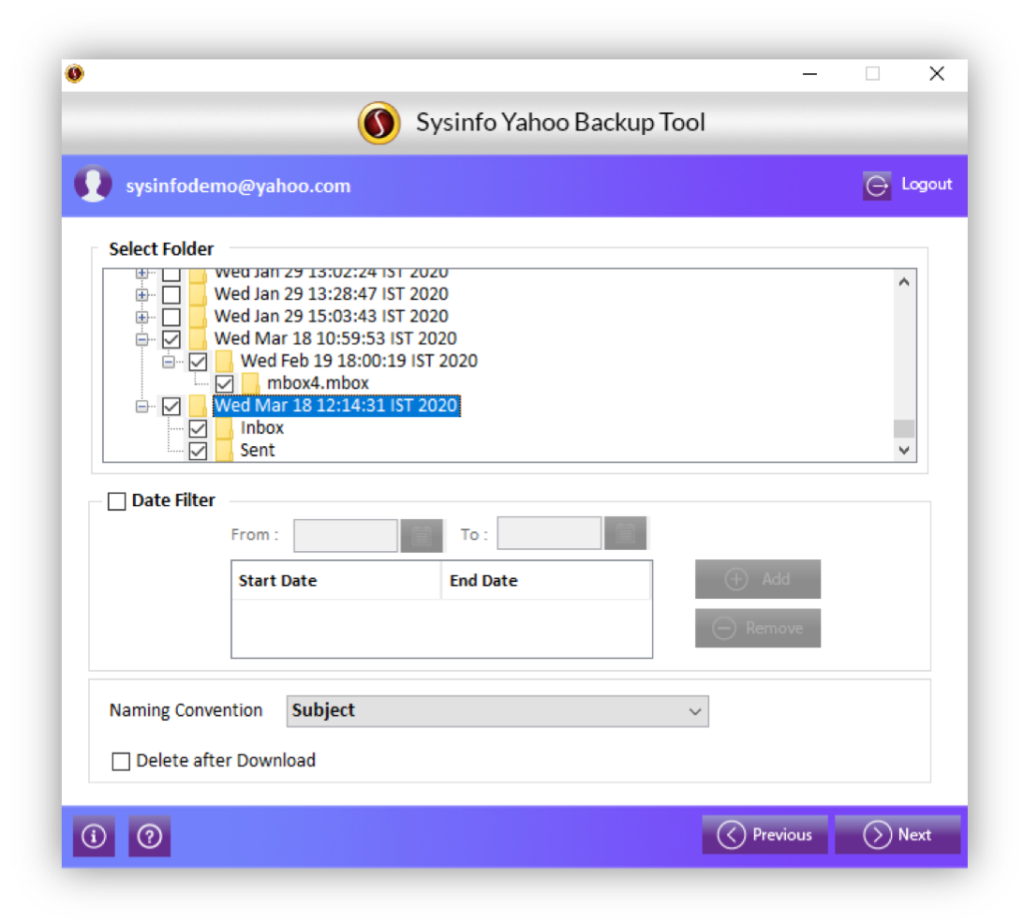The width and height of the screenshot is (1024, 923).
Task: Click the app icon in title bar
Action: (74, 73)
